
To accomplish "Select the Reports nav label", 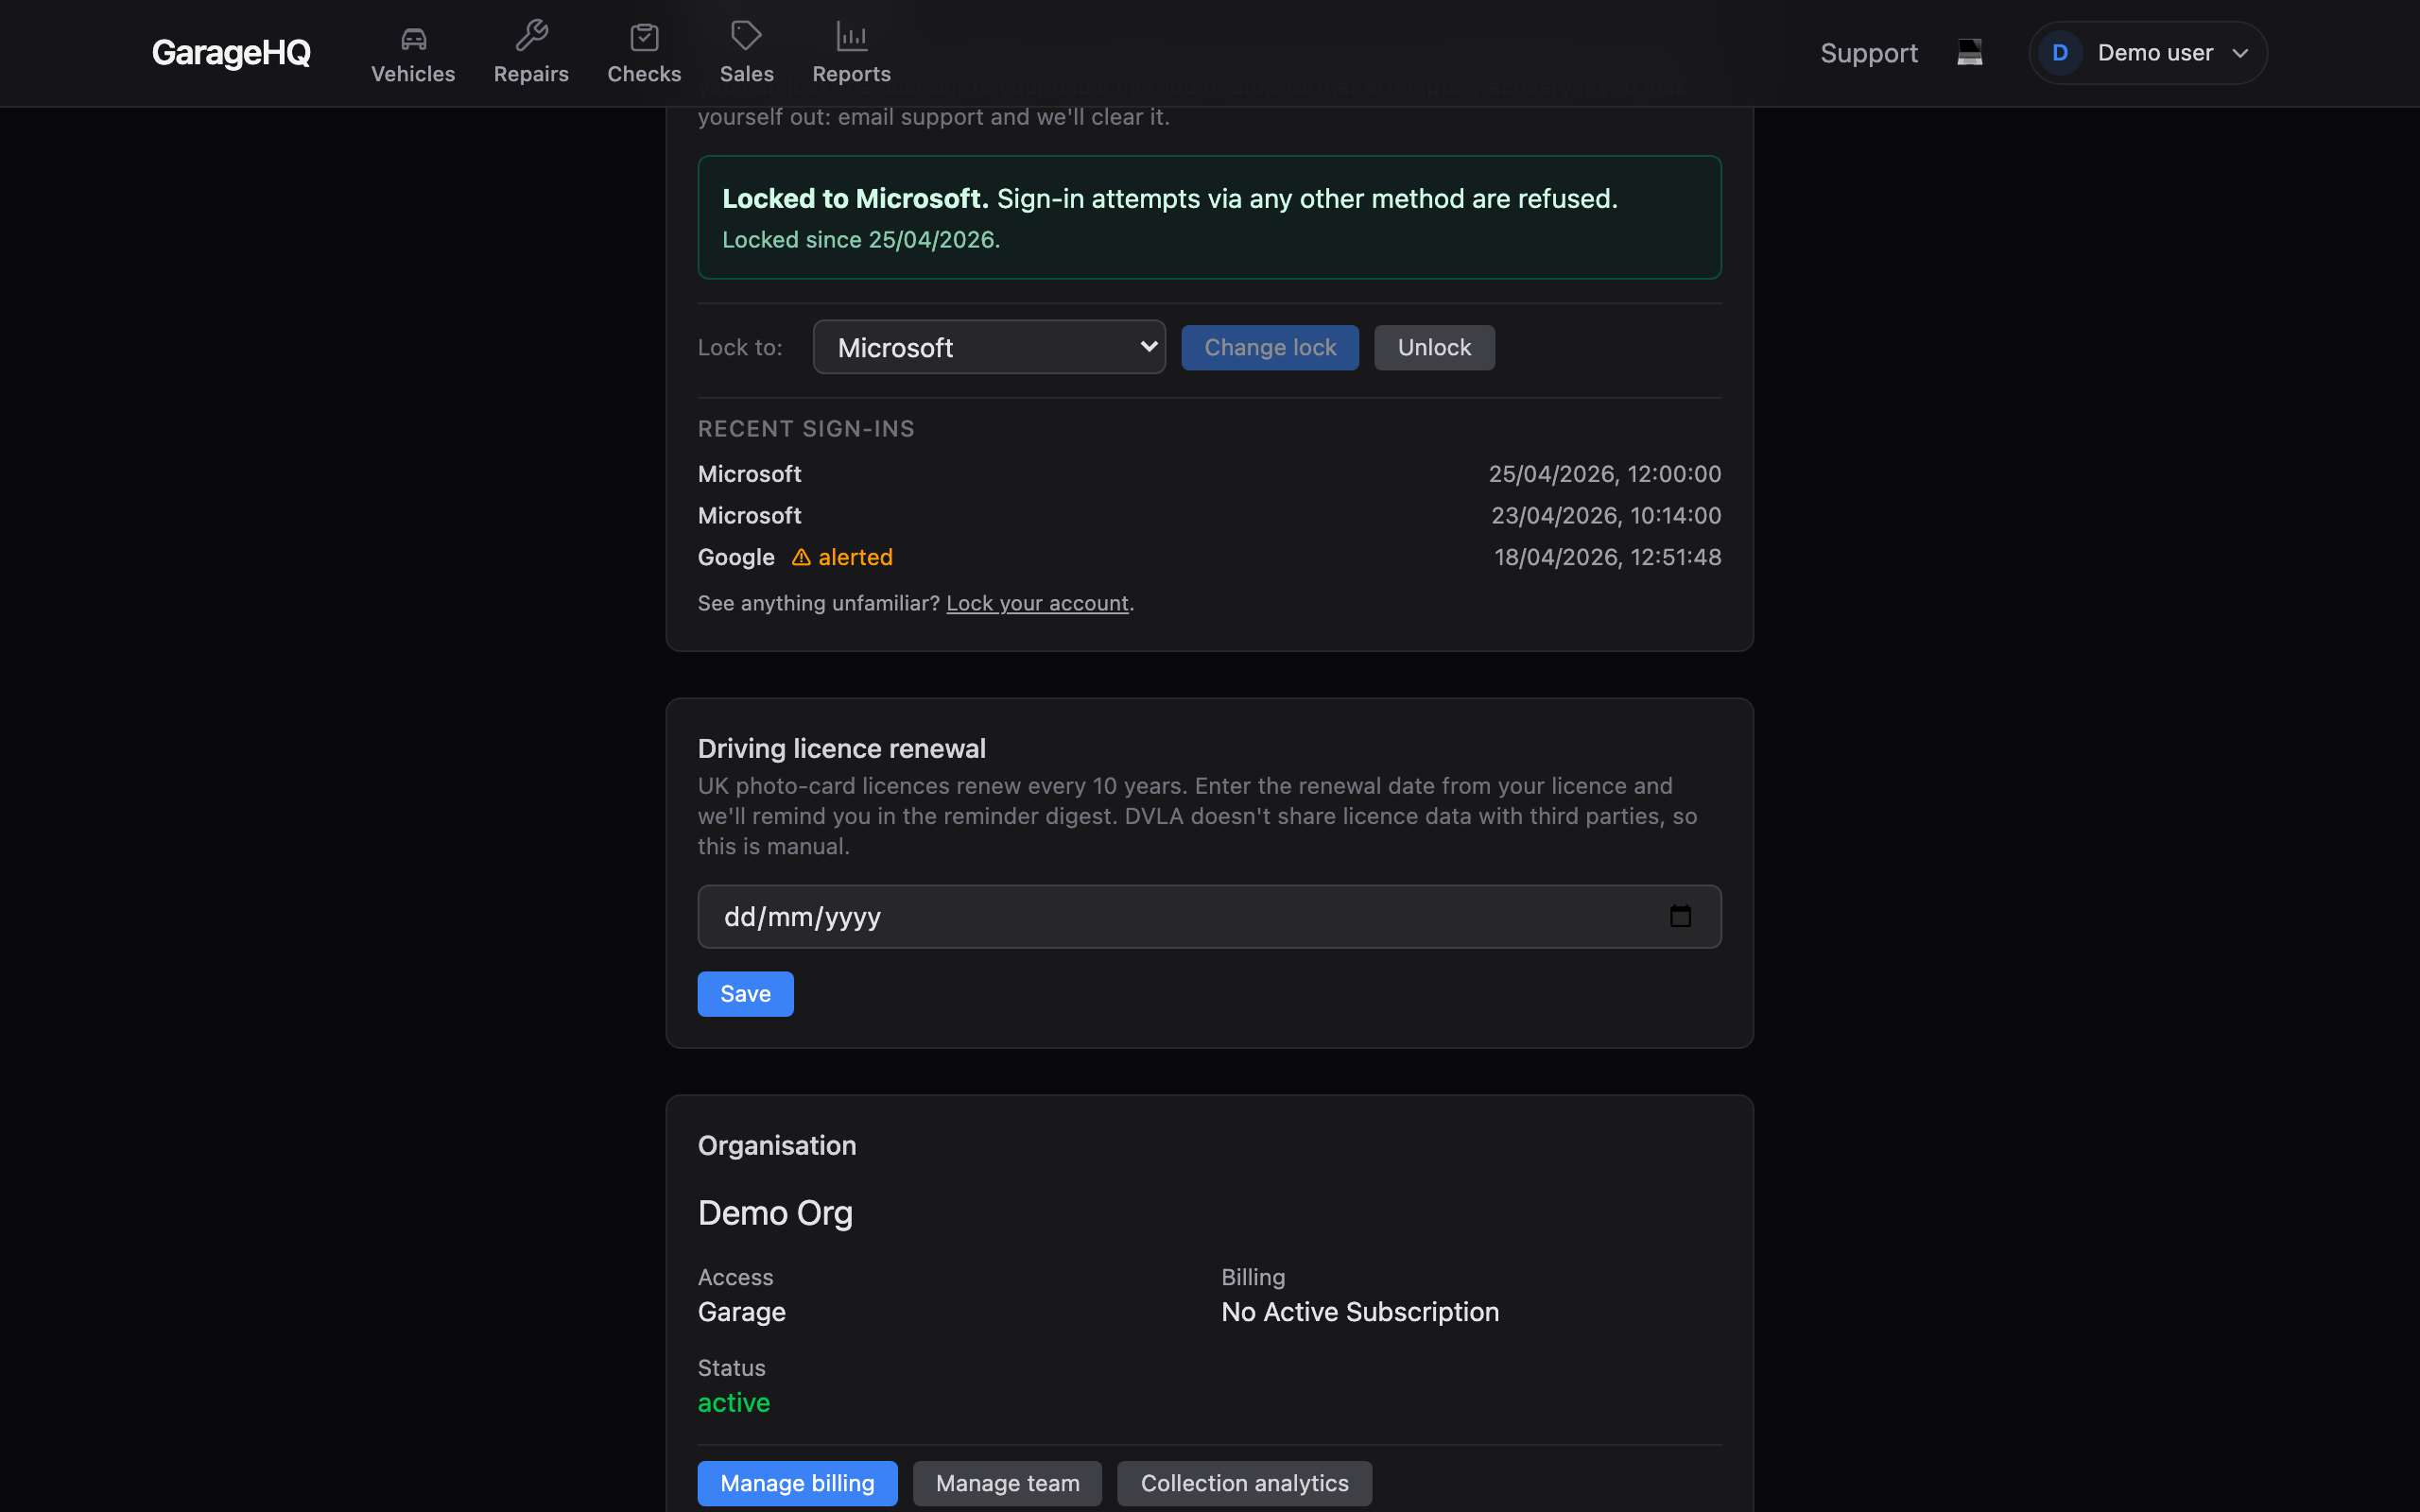I will [x=851, y=74].
